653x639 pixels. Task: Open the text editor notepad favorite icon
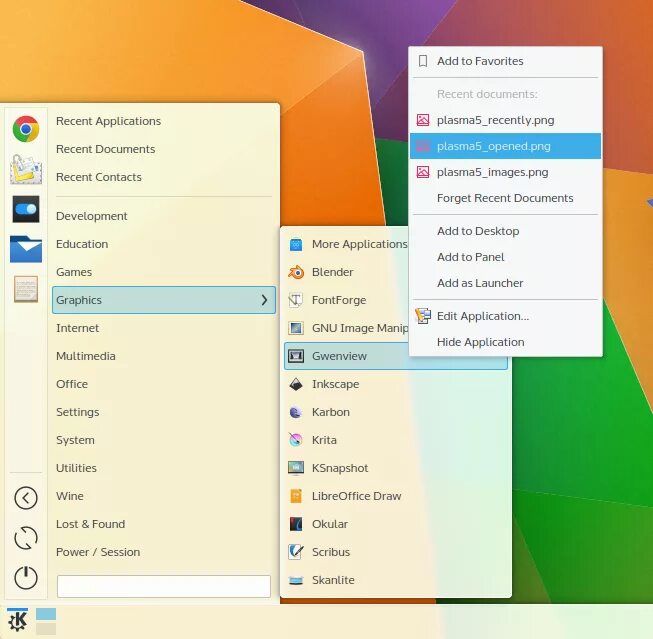click(x=26, y=289)
